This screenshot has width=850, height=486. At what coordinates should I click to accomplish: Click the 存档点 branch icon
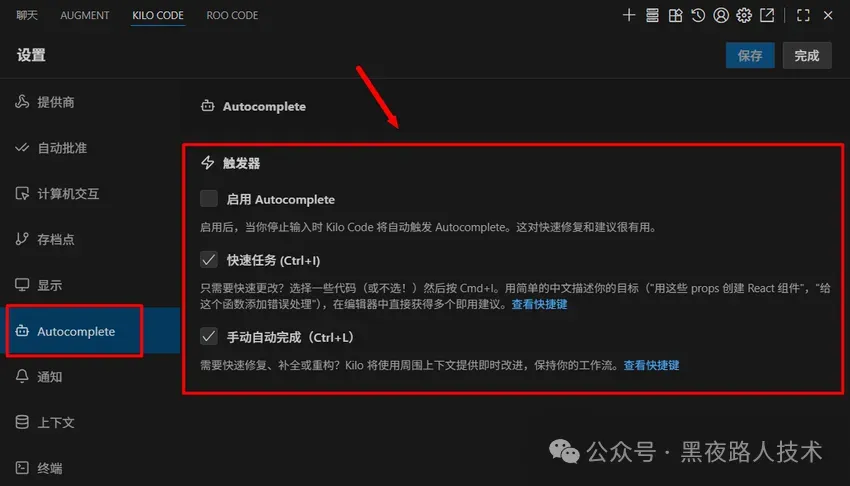[22, 239]
